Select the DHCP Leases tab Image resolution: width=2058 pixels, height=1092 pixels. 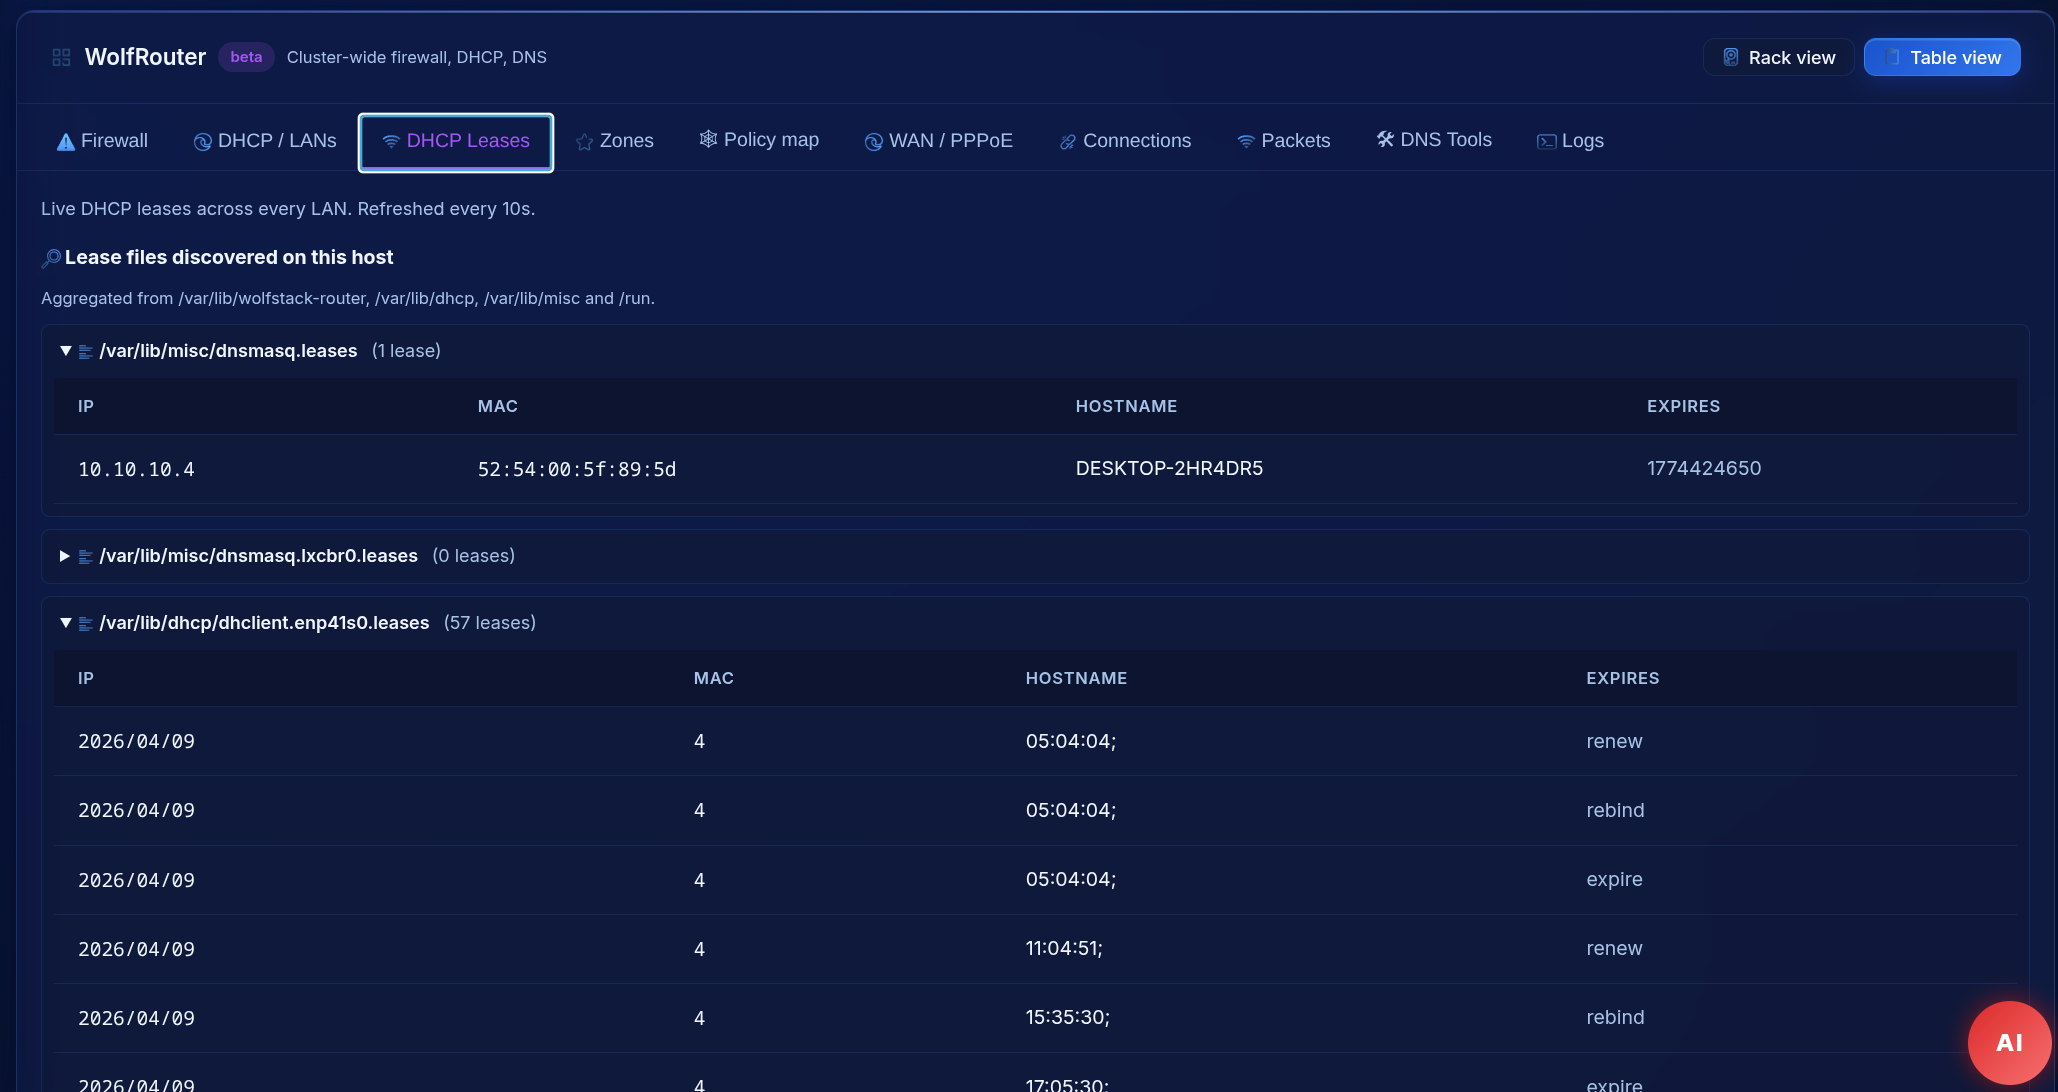456,141
